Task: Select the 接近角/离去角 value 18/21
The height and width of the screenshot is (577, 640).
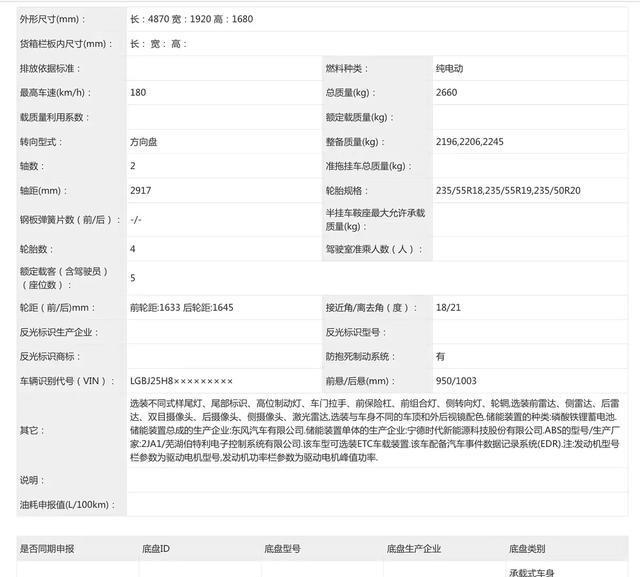Action: (x=448, y=307)
